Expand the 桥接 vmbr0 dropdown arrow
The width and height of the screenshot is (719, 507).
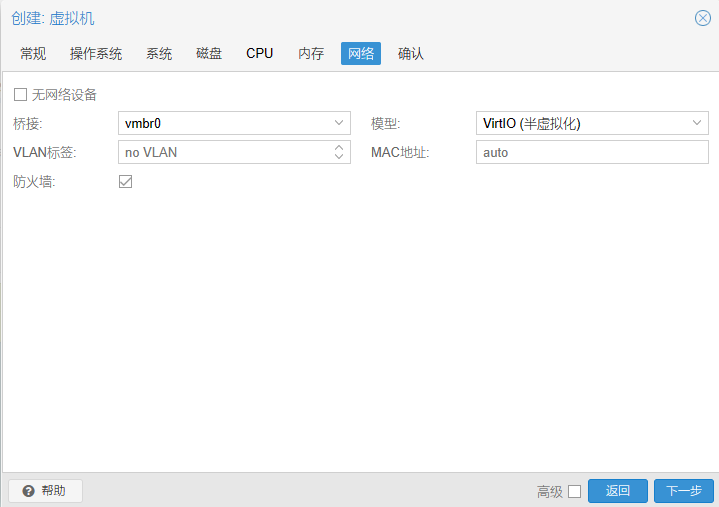coord(339,123)
